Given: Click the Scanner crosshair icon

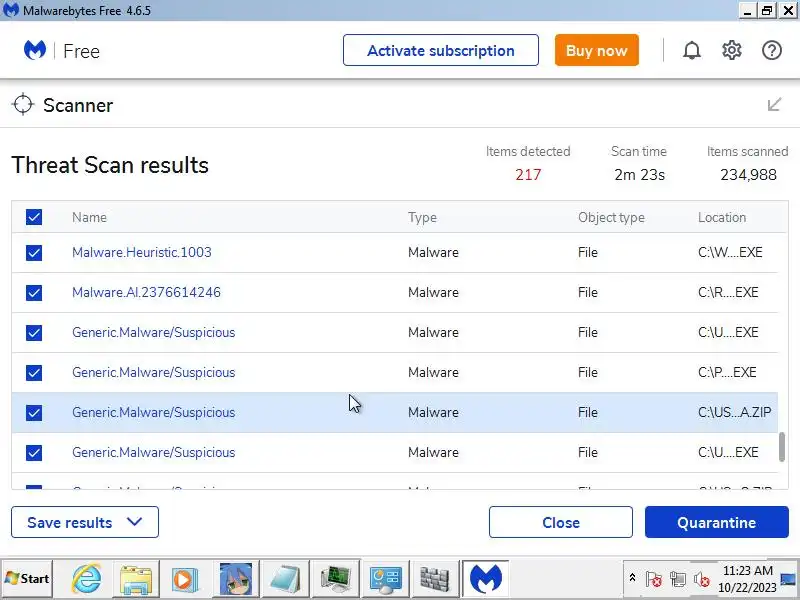Looking at the screenshot, I should 23,105.
